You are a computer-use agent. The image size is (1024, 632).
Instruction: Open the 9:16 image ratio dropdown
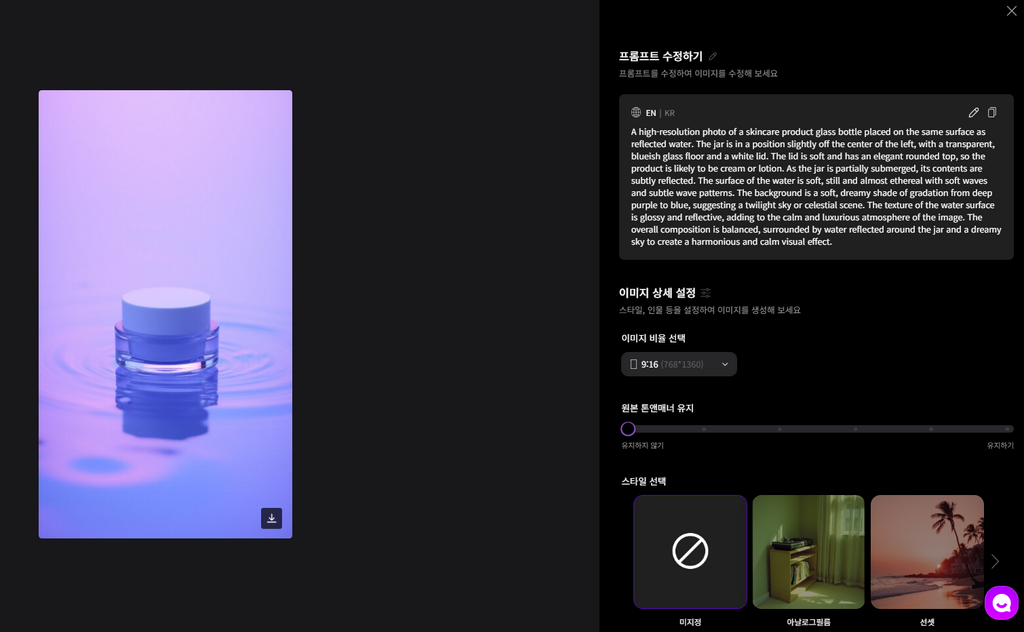pos(679,364)
